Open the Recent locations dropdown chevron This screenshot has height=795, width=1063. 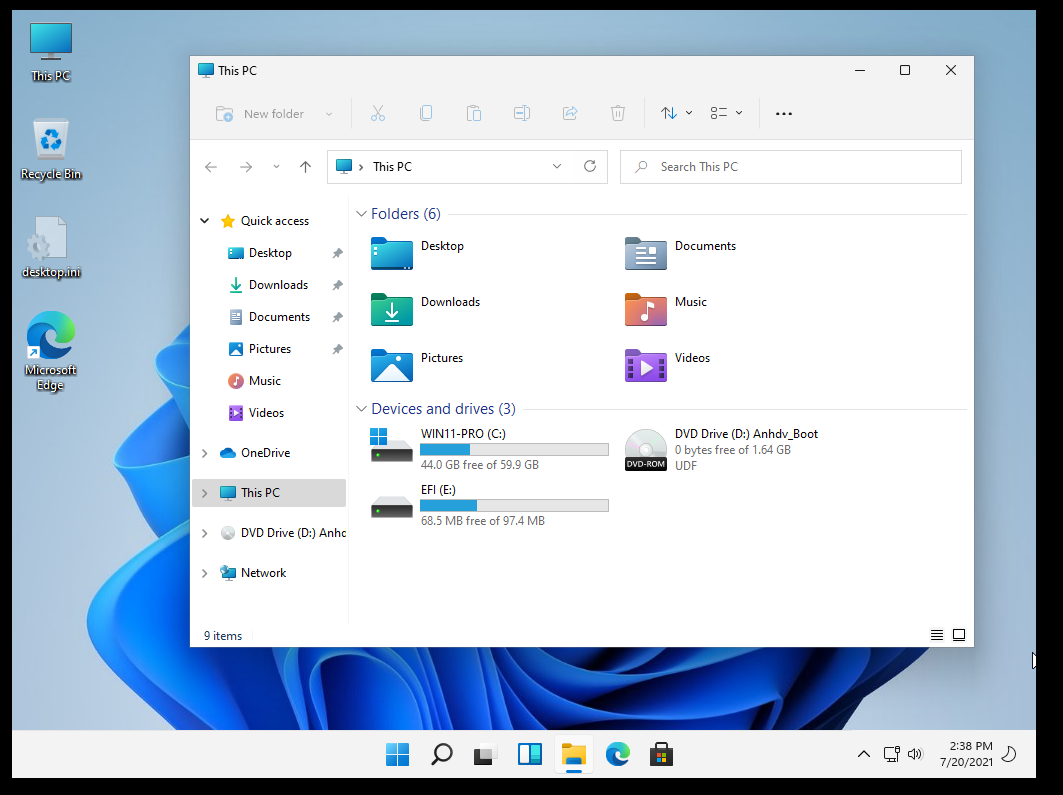(276, 167)
